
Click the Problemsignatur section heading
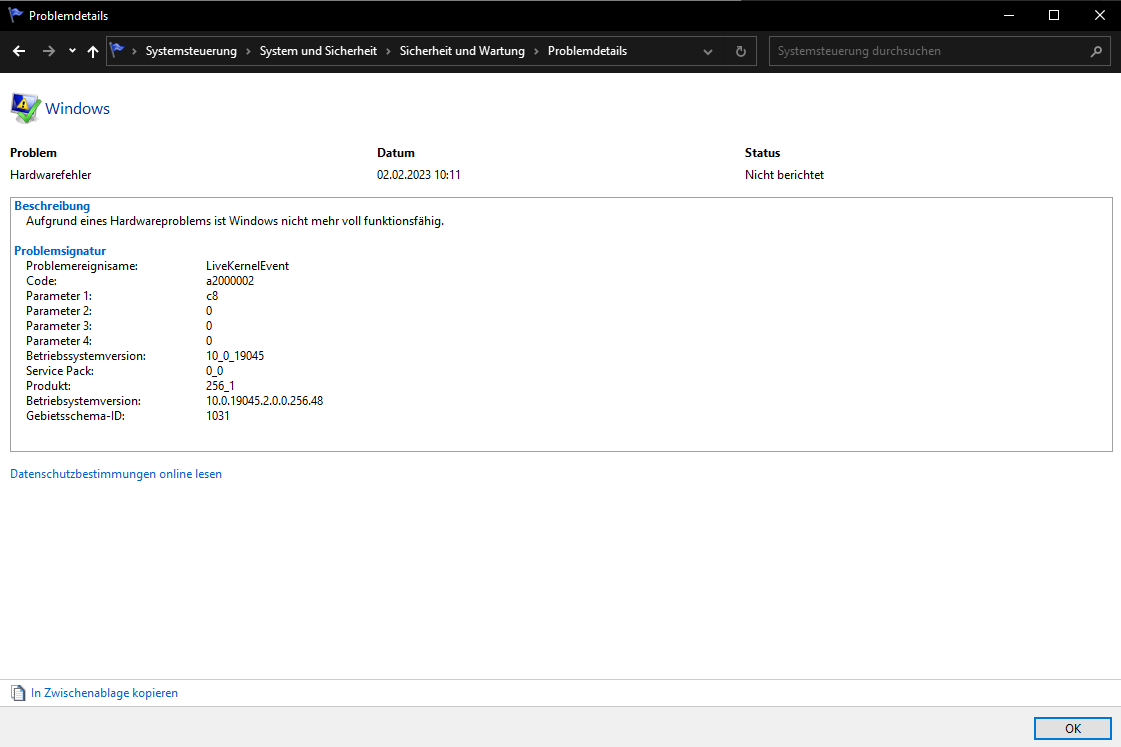[x=60, y=251]
